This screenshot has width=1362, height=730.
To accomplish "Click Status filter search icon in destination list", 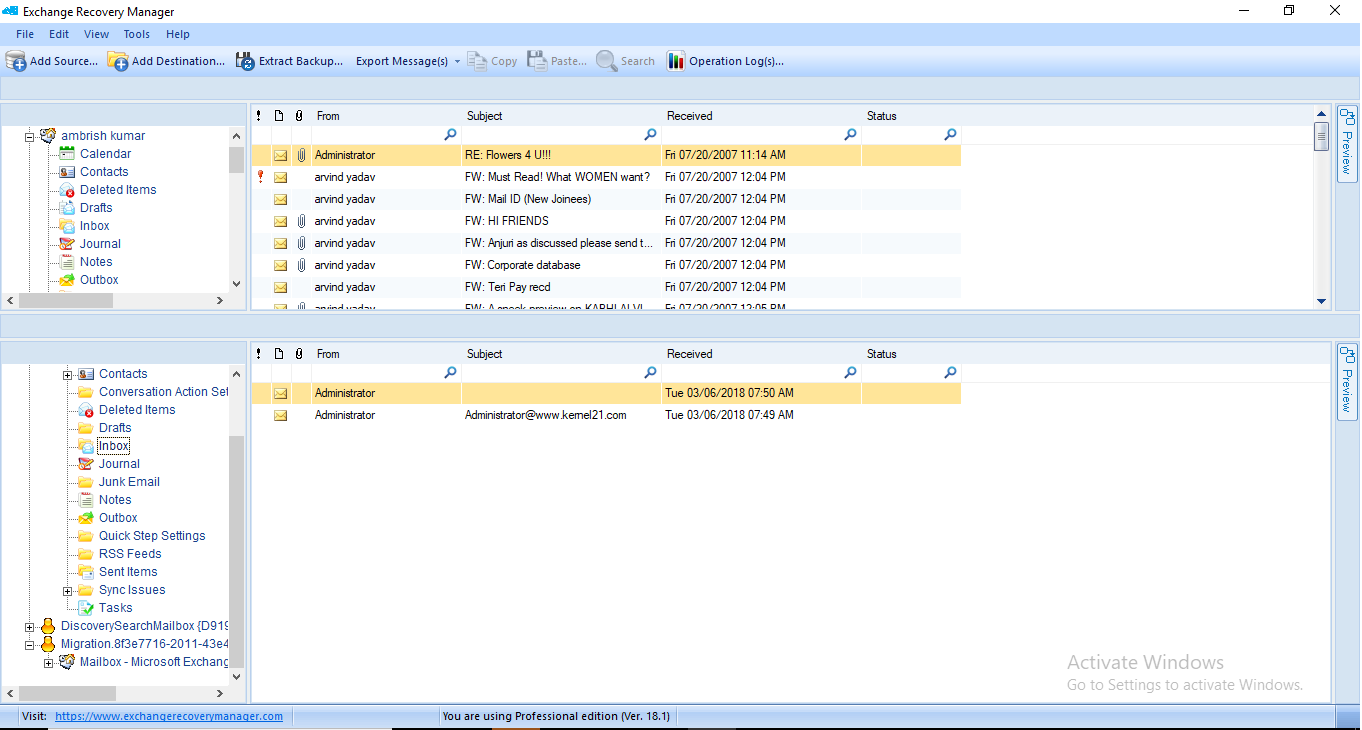I will point(950,372).
